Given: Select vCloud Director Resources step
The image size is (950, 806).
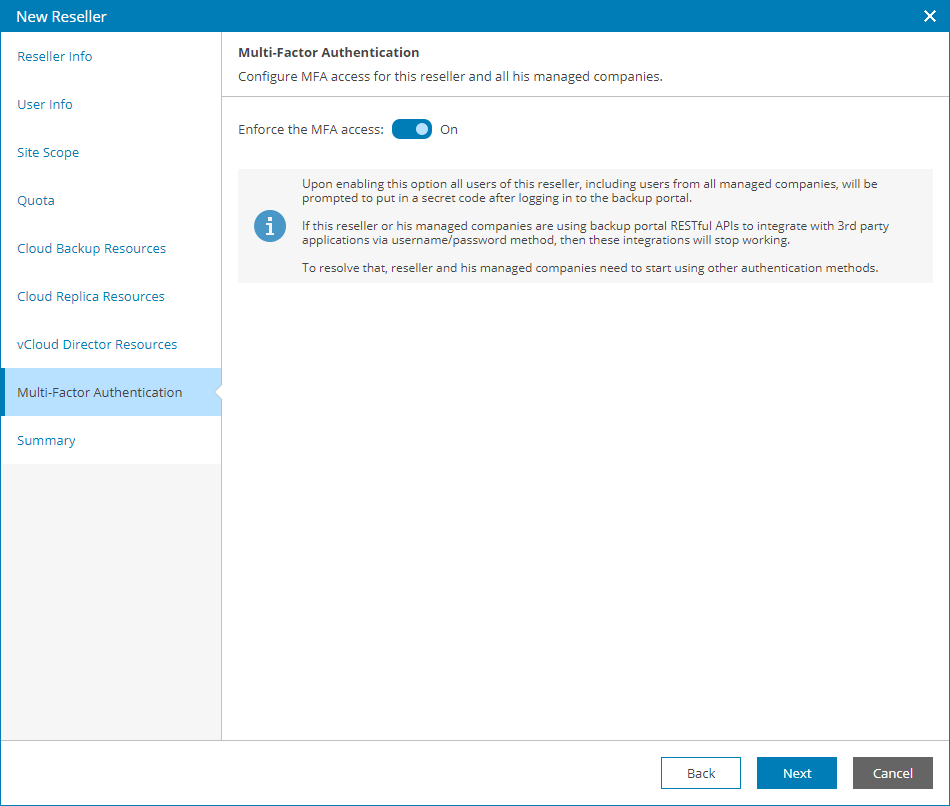Looking at the screenshot, I should 97,345.
